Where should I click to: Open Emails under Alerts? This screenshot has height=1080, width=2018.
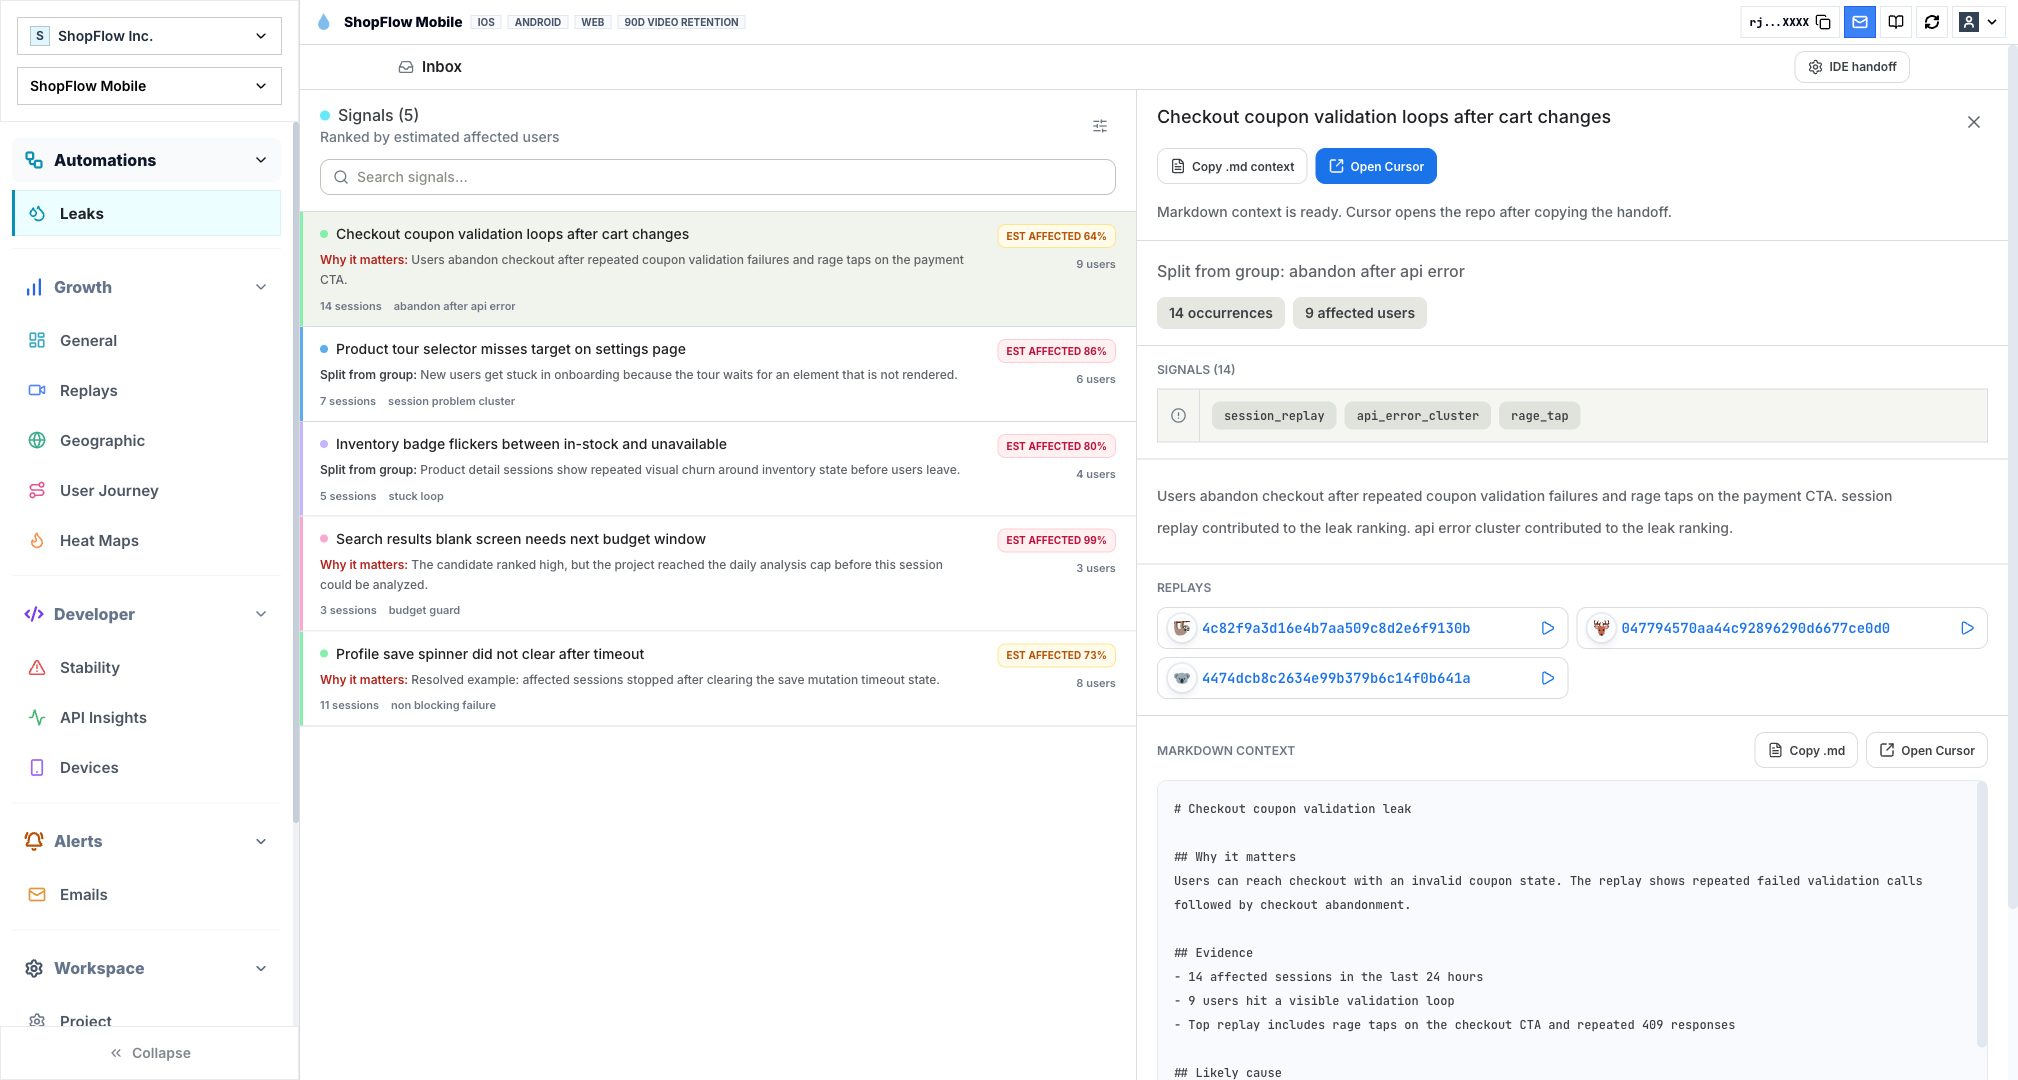pos(147,894)
